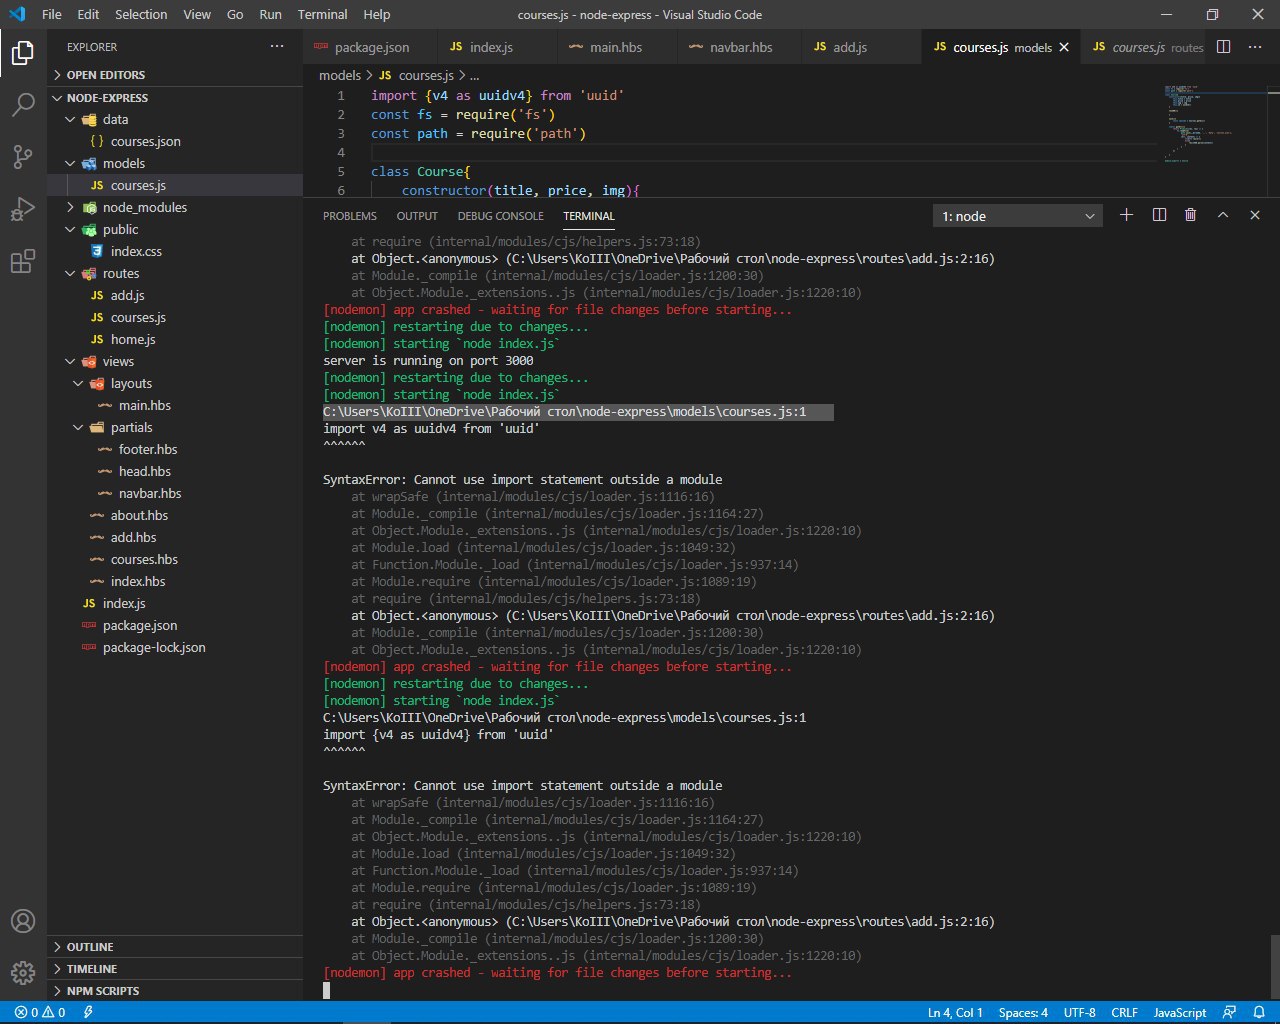Switch to the Output panel tab
Viewport: 1280px width, 1024px height.
(x=417, y=216)
